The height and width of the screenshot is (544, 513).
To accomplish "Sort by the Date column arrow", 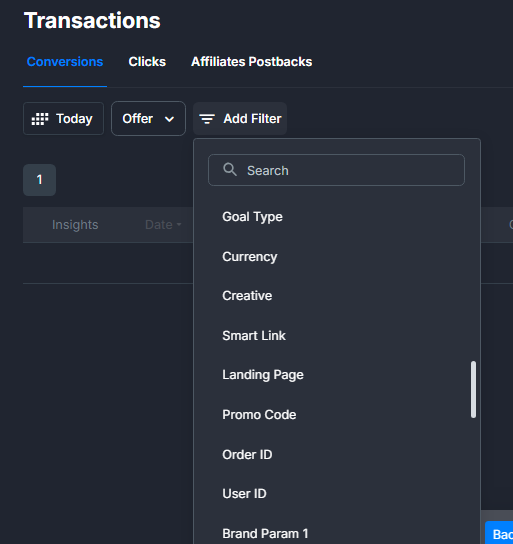I will tap(179, 225).
